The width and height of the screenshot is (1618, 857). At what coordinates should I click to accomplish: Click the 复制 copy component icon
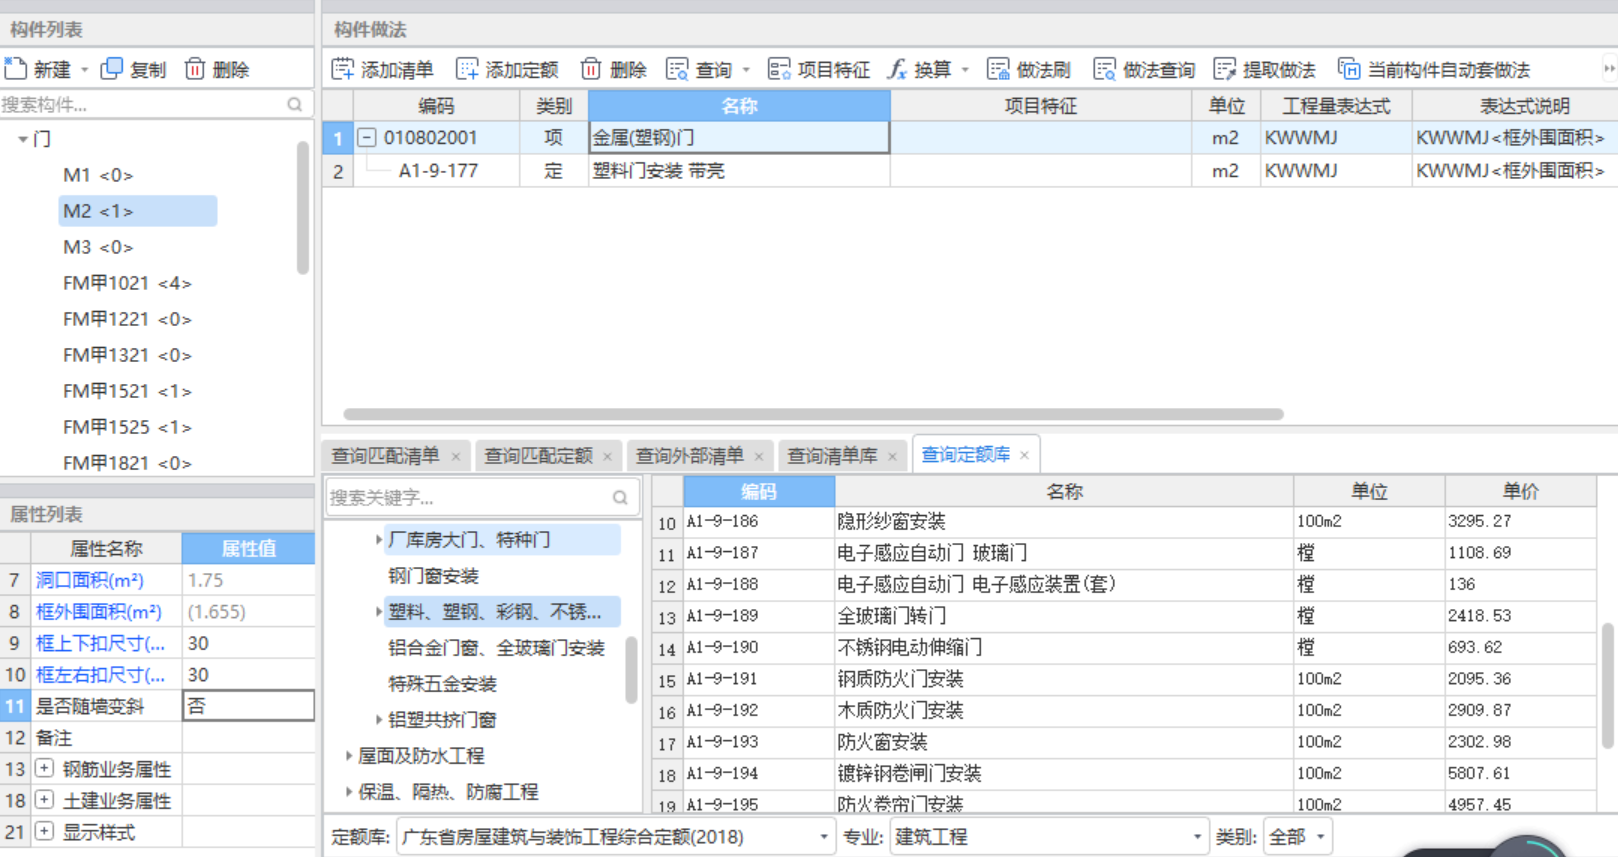point(112,69)
